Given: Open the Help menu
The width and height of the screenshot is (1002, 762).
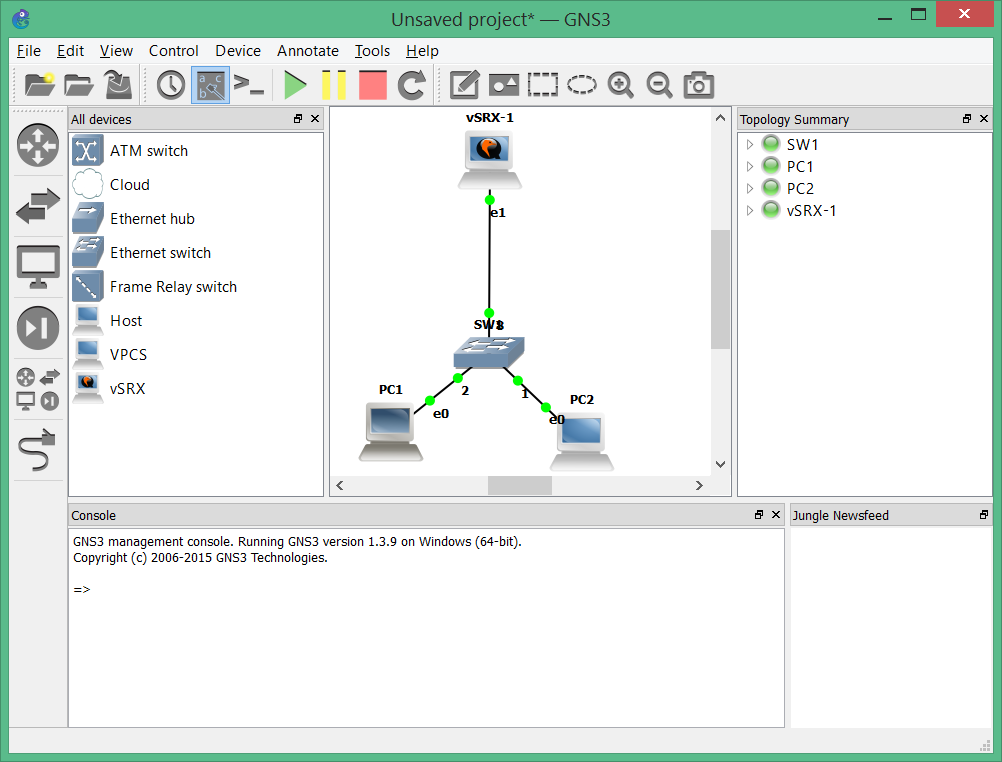Looking at the screenshot, I should pos(422,51).
